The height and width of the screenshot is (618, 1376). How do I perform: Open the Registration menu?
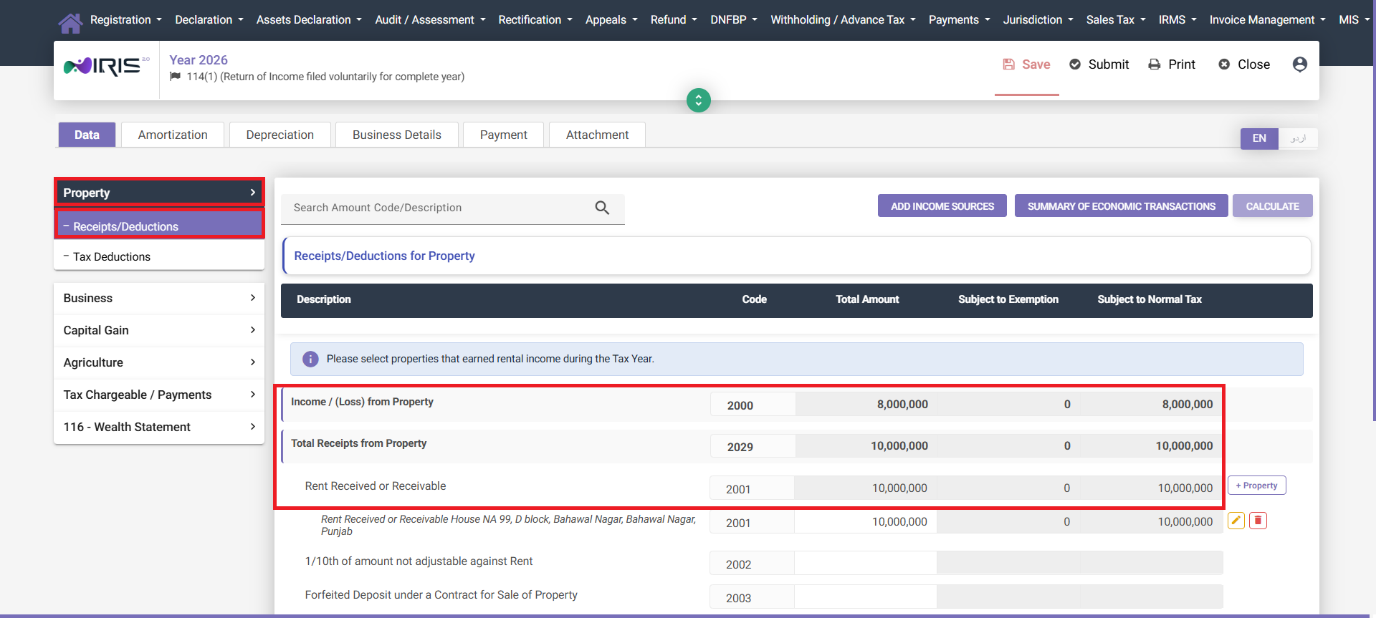(x=126, y=20)
